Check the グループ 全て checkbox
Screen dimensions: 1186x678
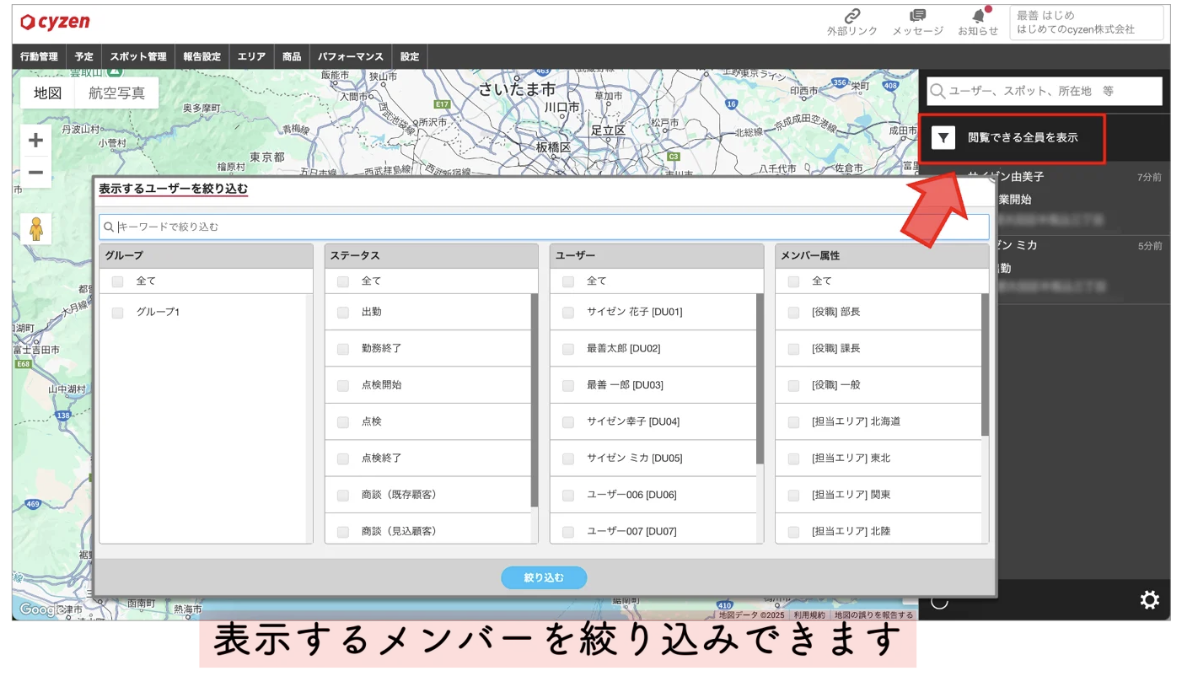[x=117, y=281]
